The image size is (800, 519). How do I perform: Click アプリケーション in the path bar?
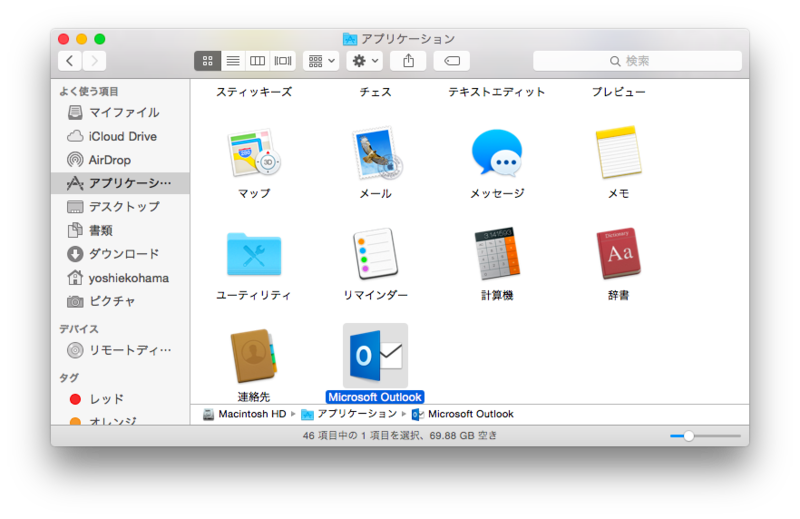349,414
